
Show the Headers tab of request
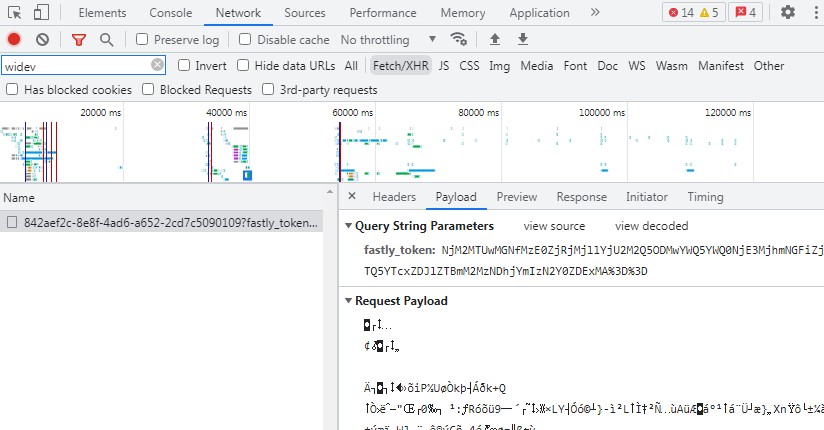pos(394,197)
